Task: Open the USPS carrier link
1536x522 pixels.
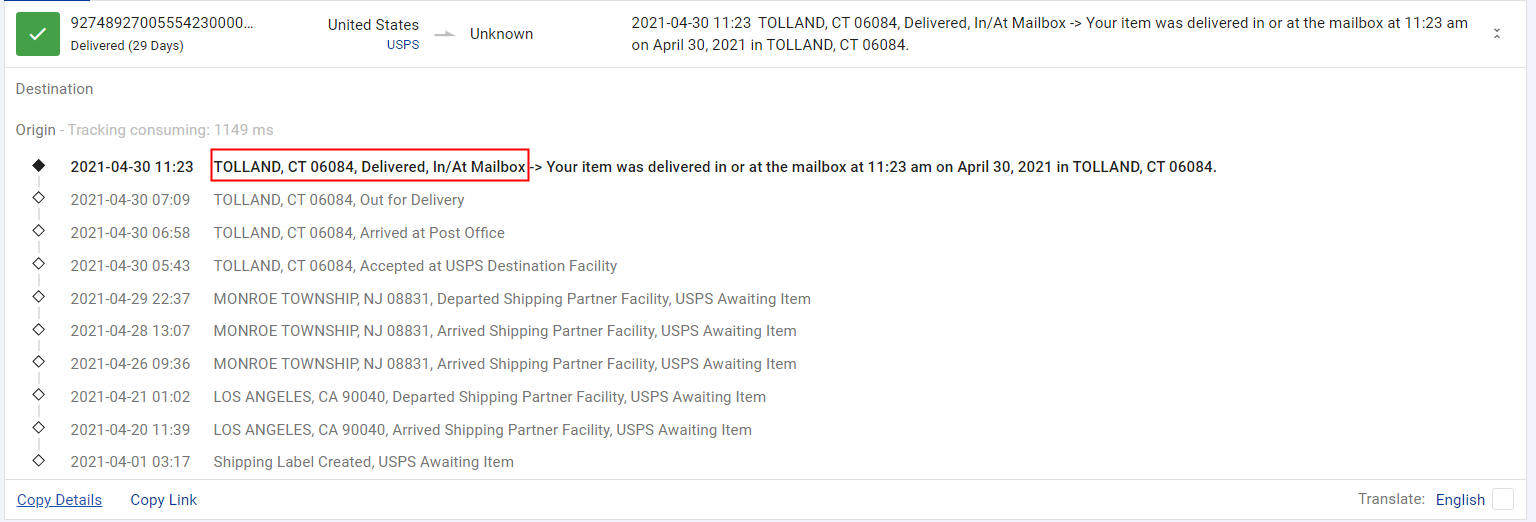Action: pyautogui.click(x=403, y=45)
